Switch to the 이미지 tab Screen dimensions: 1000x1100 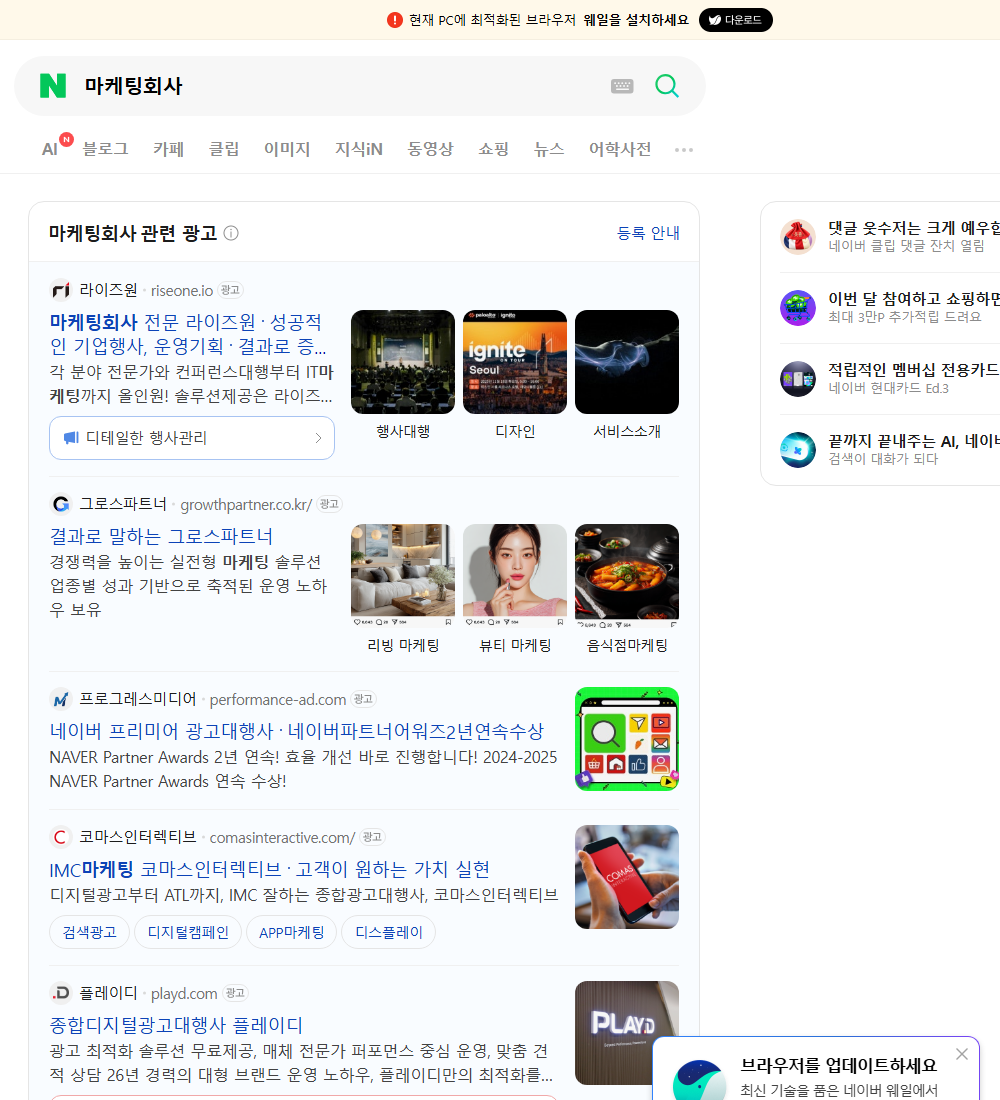point(287,149)
